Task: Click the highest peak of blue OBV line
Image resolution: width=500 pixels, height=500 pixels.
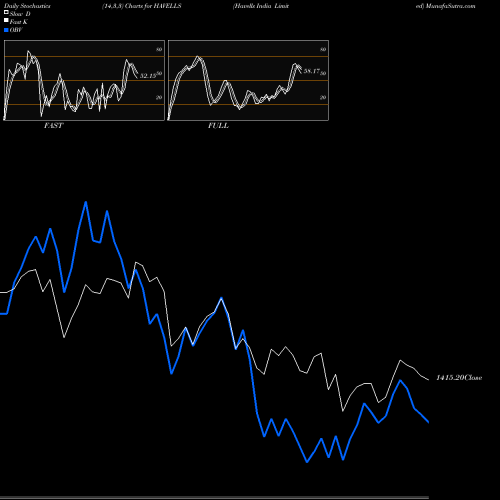Action: point(86,202)
